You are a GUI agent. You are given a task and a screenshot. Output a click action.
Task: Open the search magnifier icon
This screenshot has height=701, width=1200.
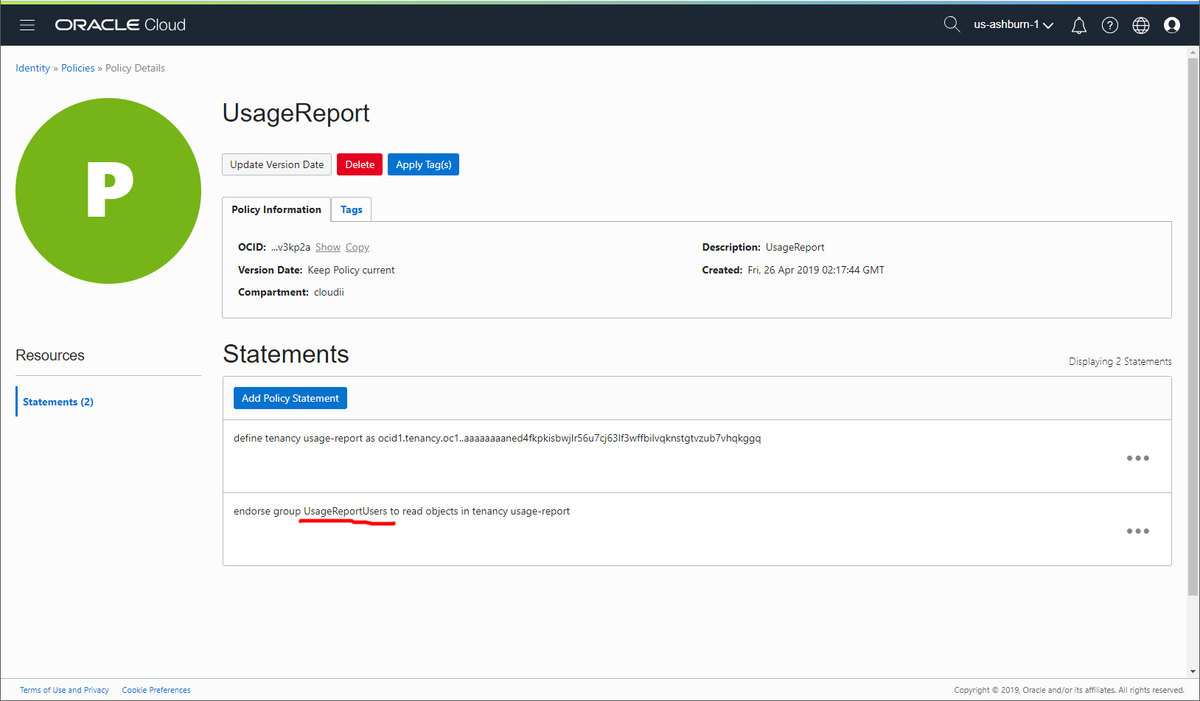[952, 25]
